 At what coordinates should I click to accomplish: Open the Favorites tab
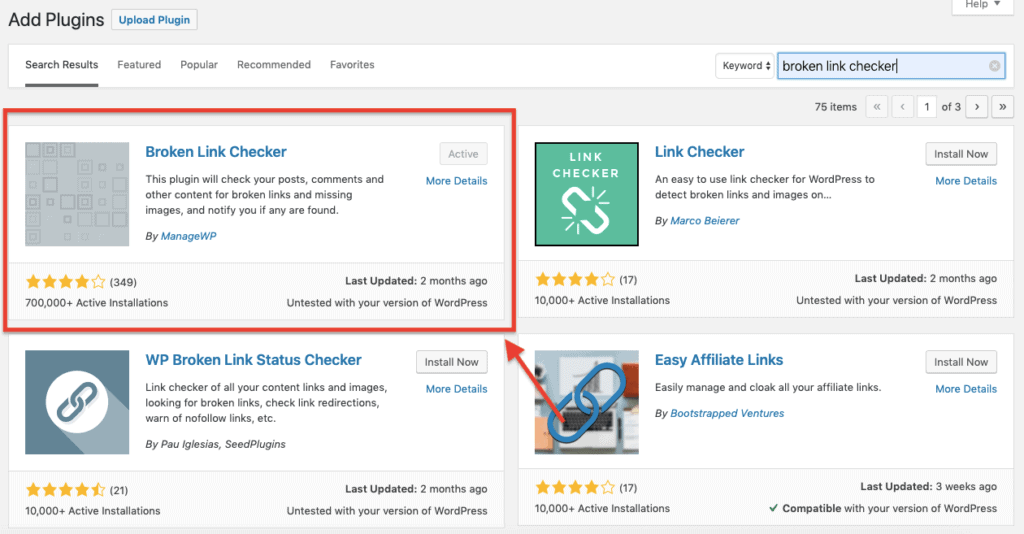[x=352, y=65]
